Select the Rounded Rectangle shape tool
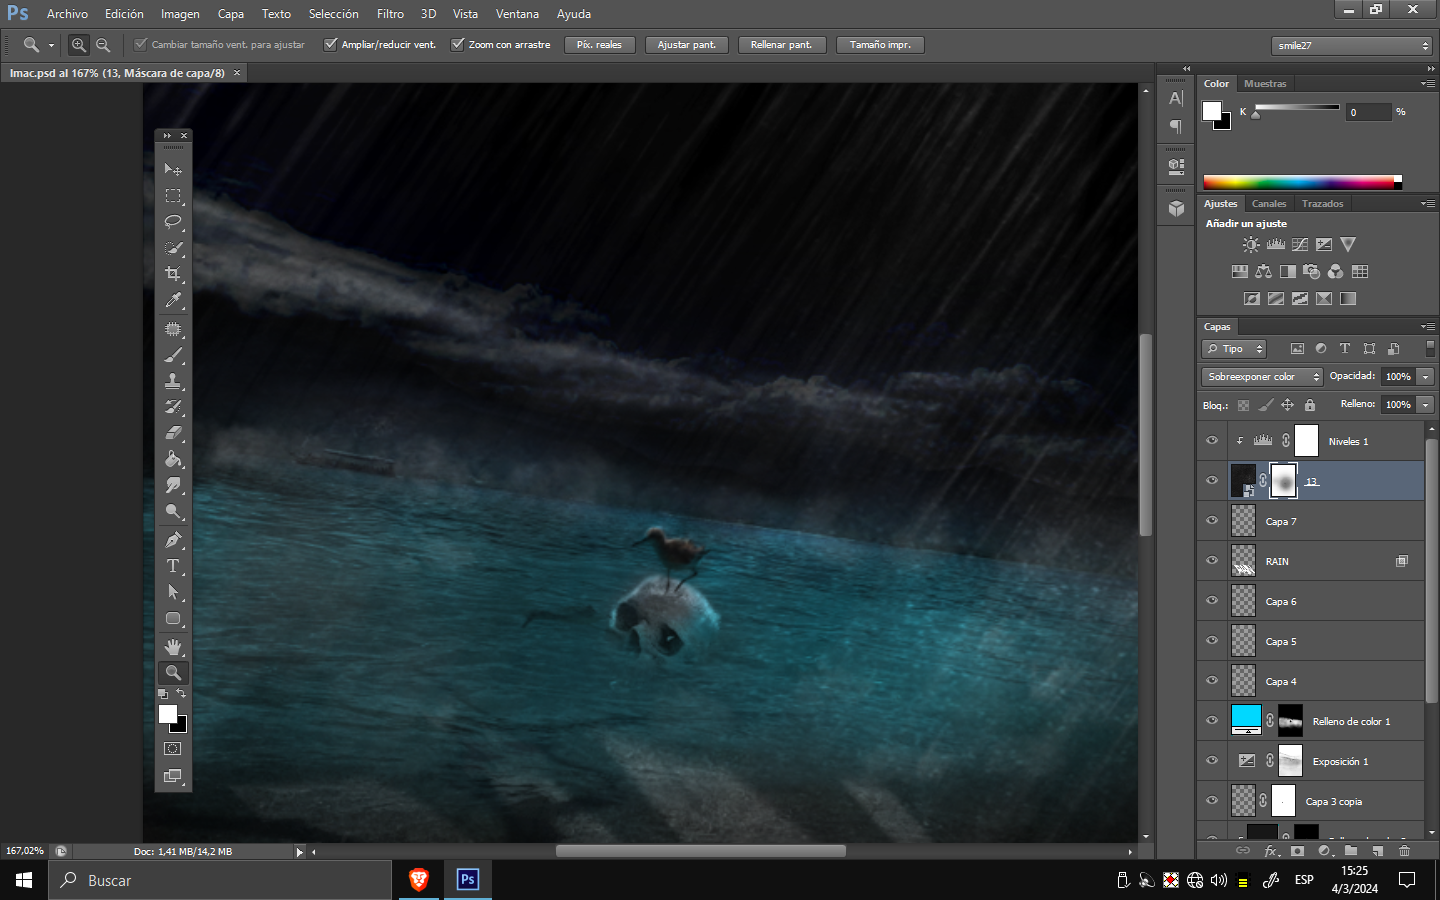The height and width of the screenshot is (900, 1440). (173, 618)
